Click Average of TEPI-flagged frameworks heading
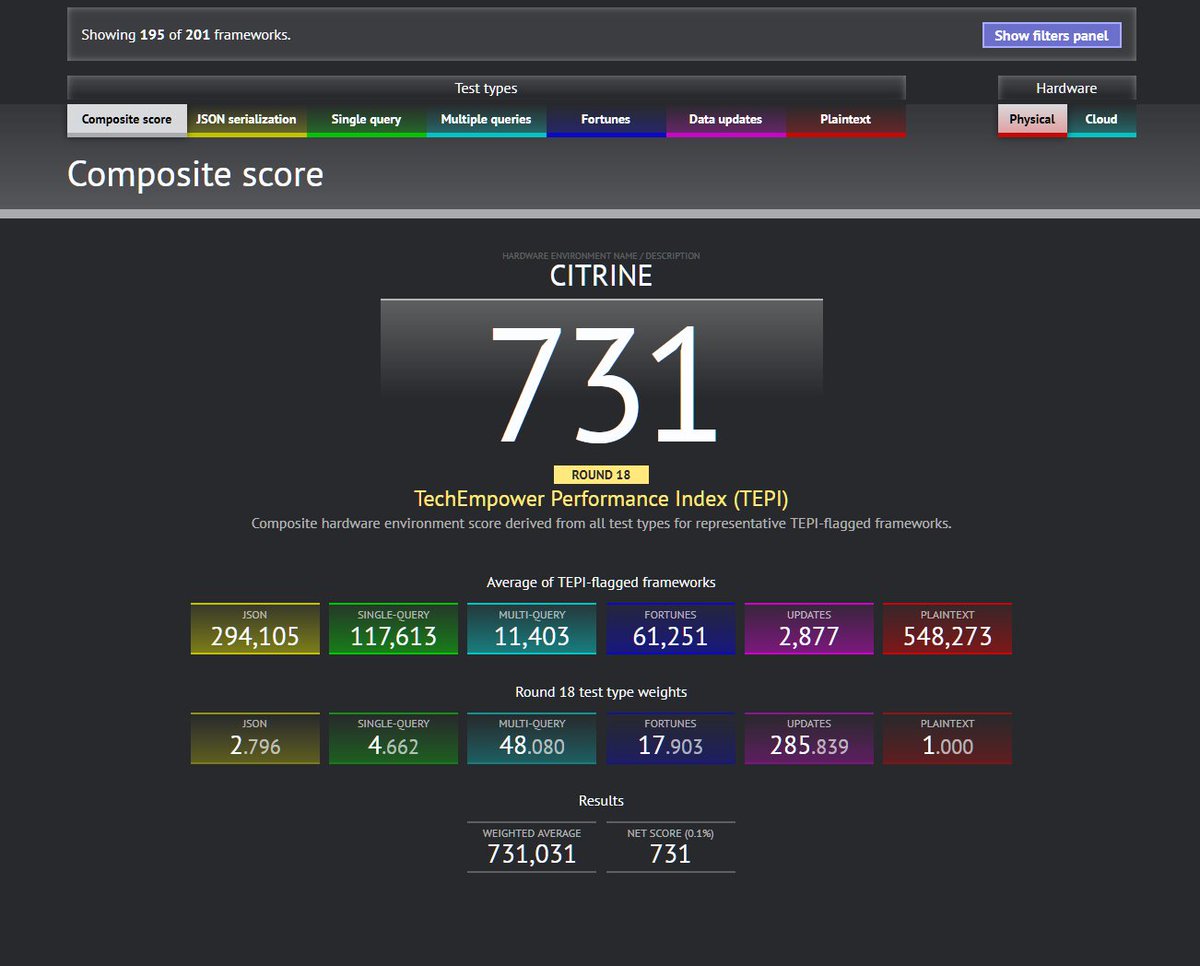The height and width of the screenshot is (966, 1200). [601, 582]
